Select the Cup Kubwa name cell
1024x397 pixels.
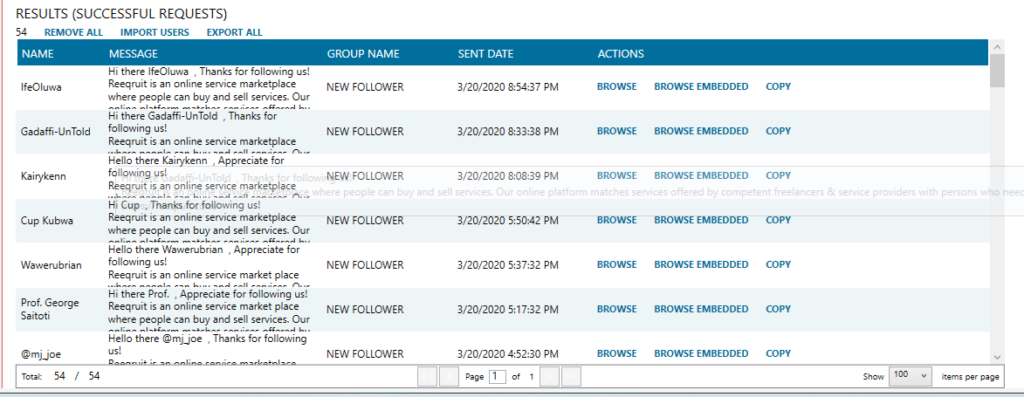(x=47, y=221)
